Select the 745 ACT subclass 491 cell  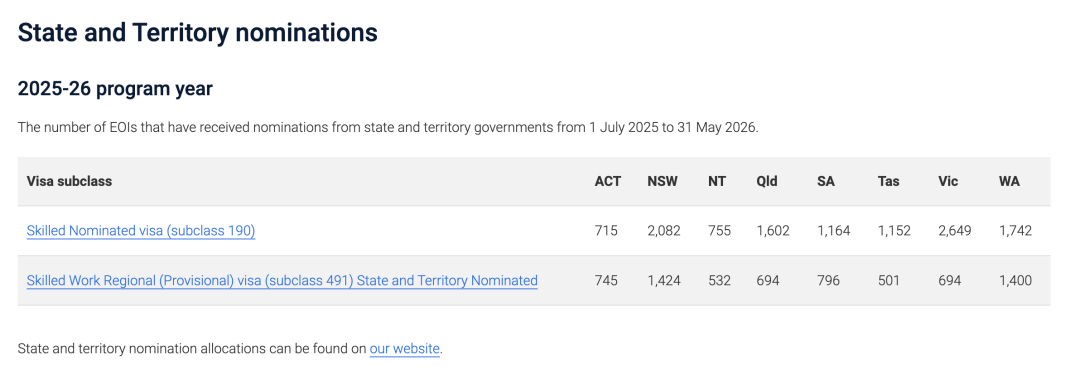point(606,280)
